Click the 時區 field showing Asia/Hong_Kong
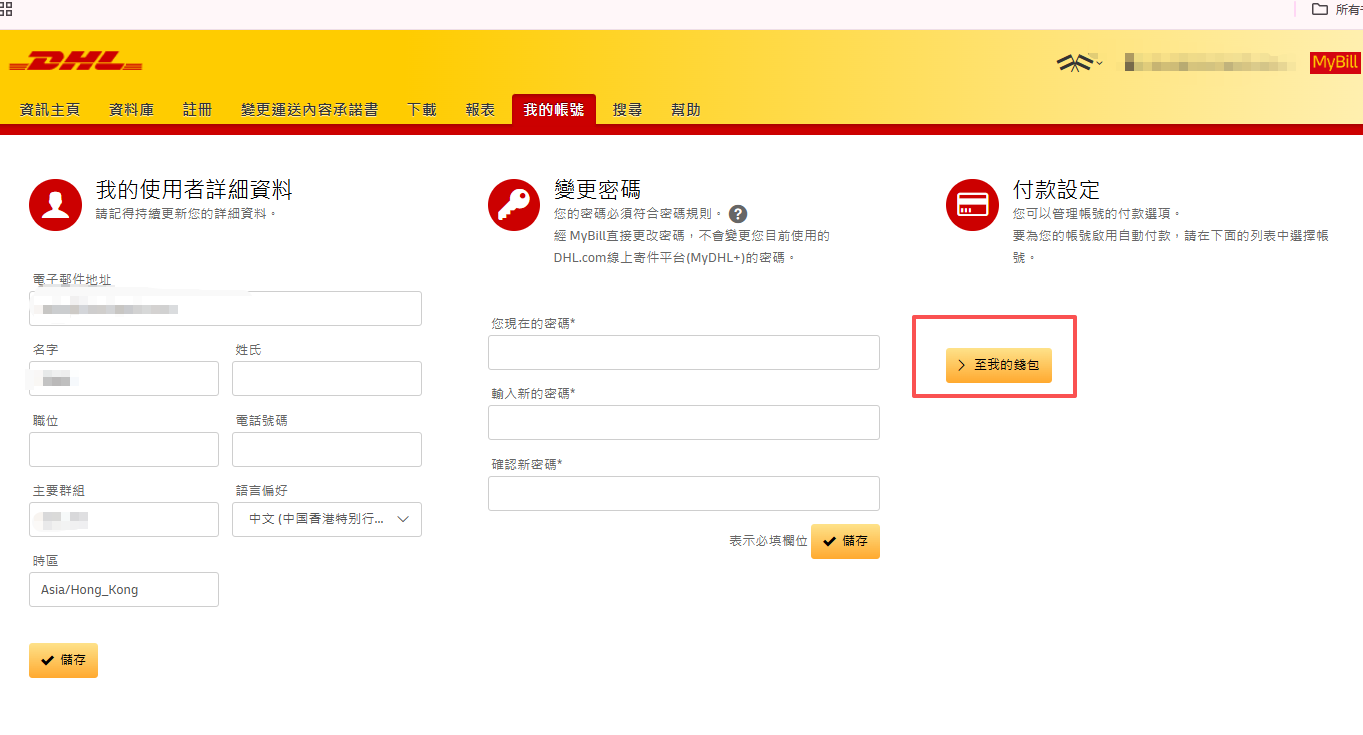Viewport: 1363px width, 735px height. (124, 589)
